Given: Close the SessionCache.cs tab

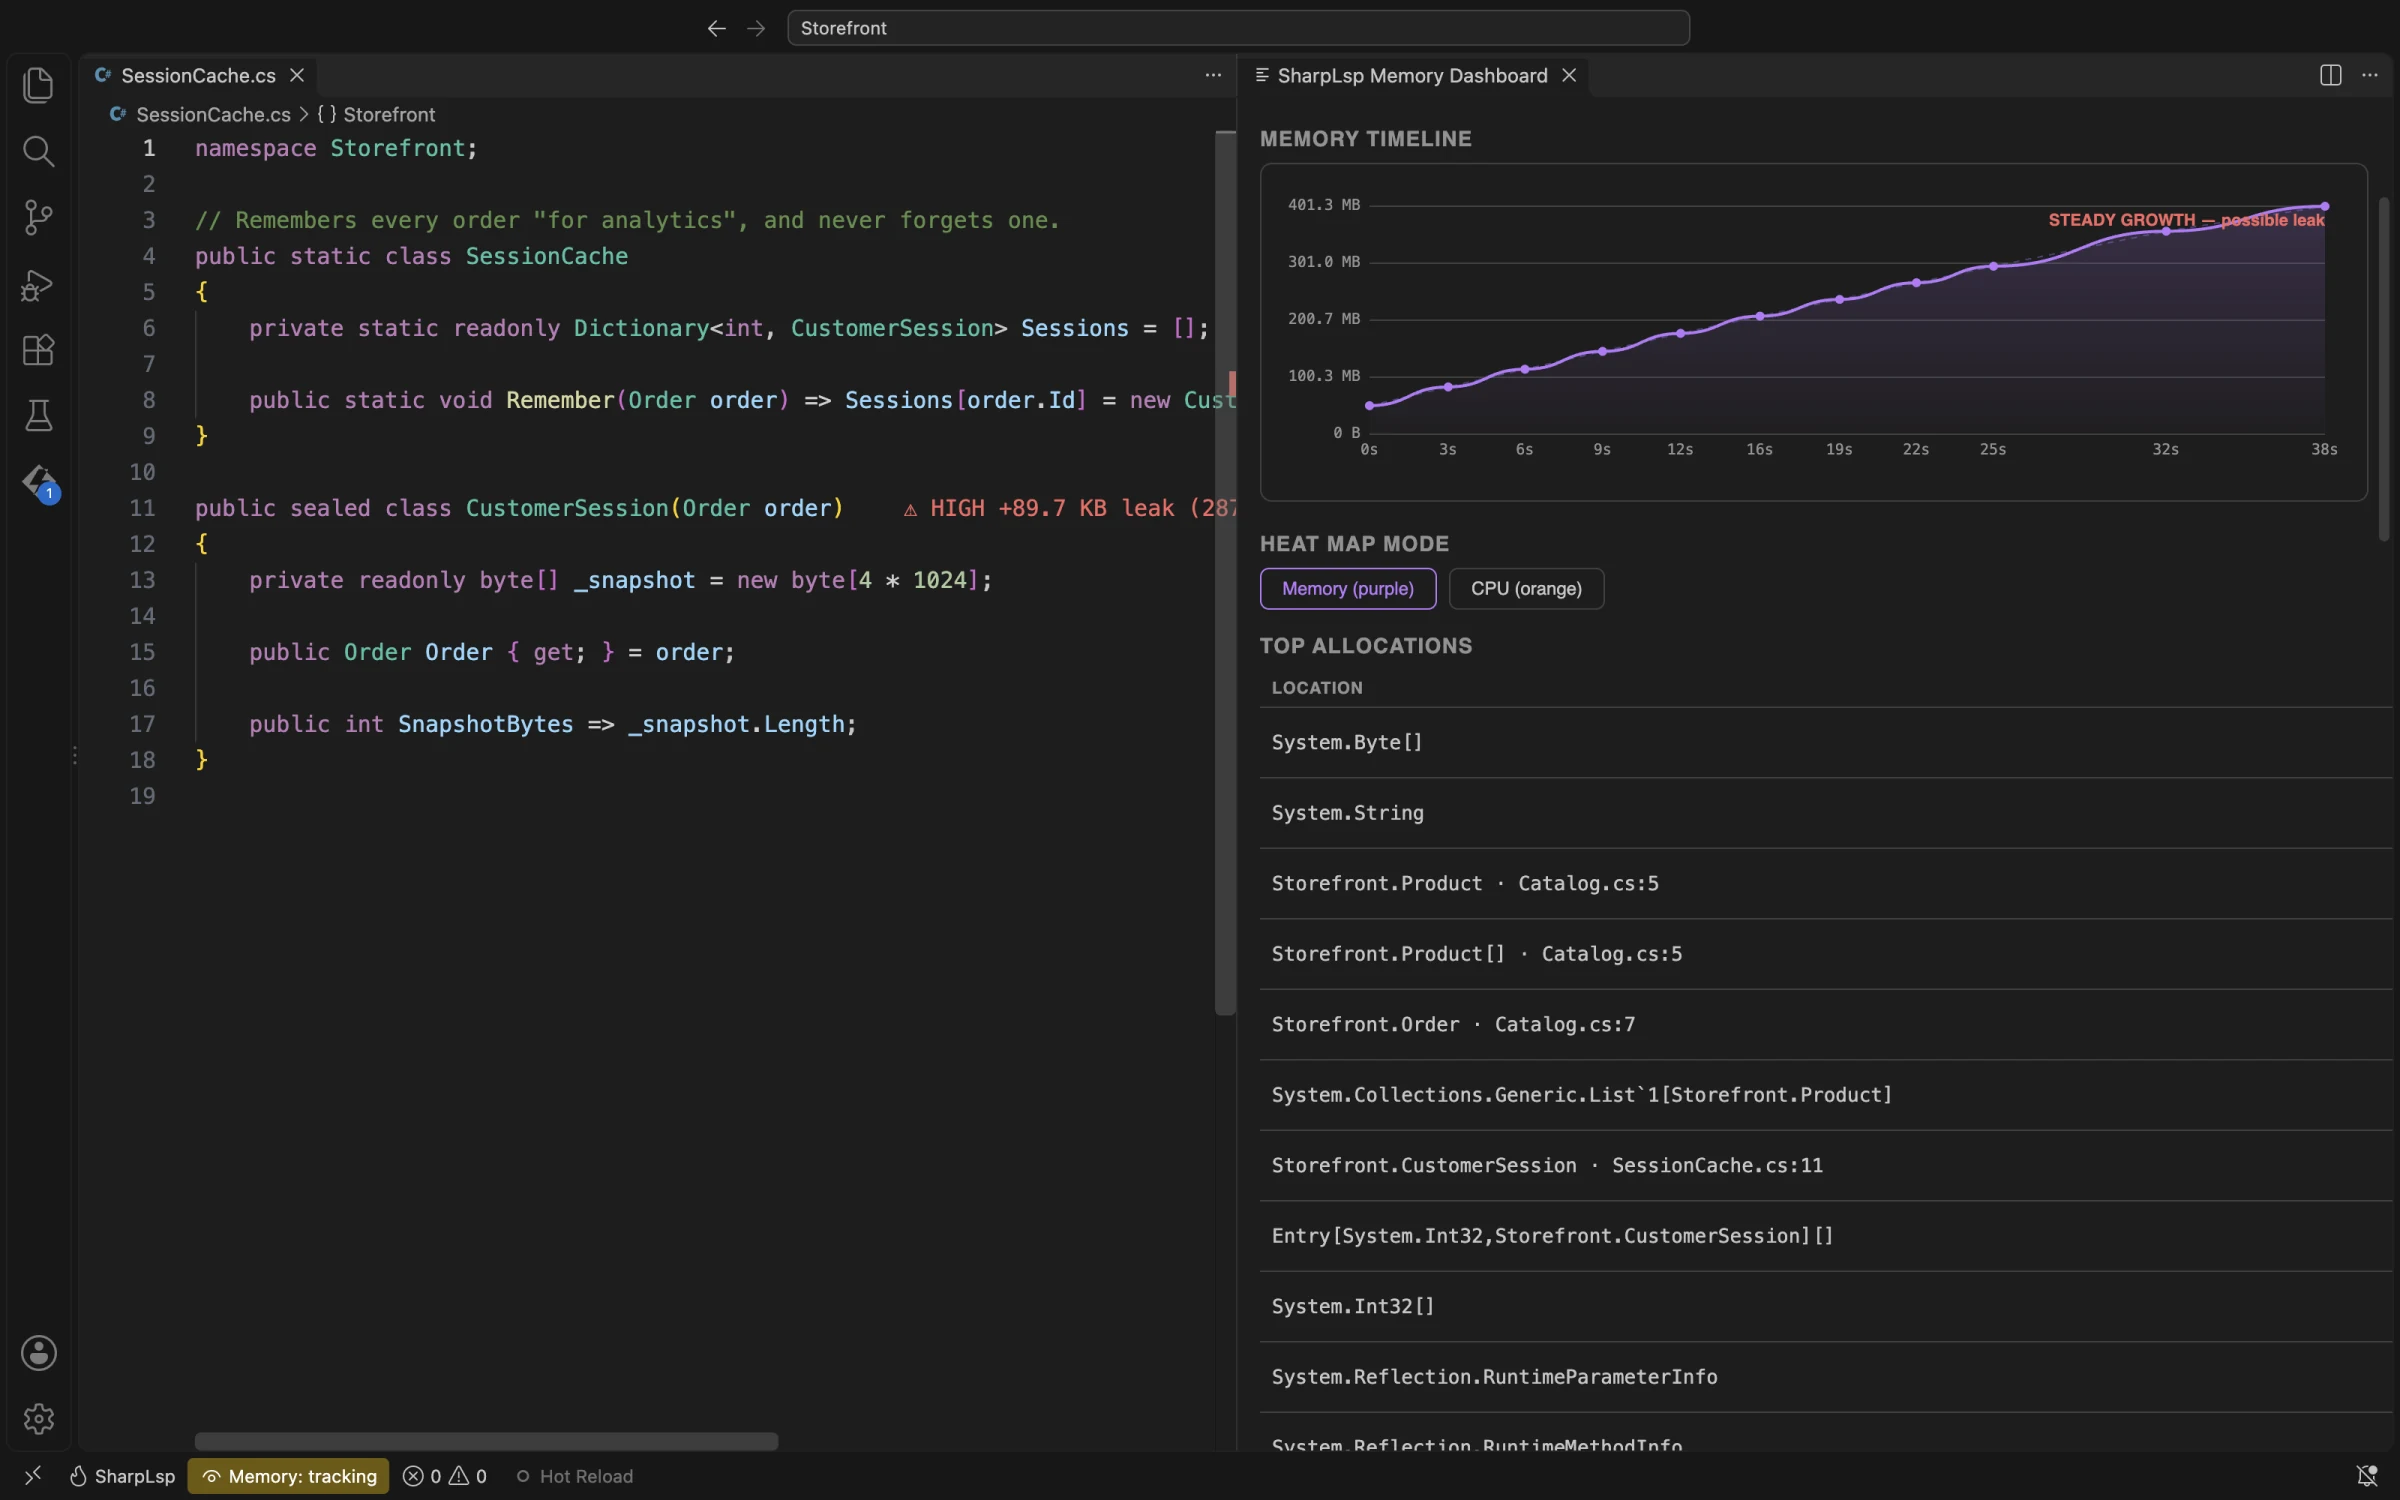Looking at the screenshot, I should (297, 75).
